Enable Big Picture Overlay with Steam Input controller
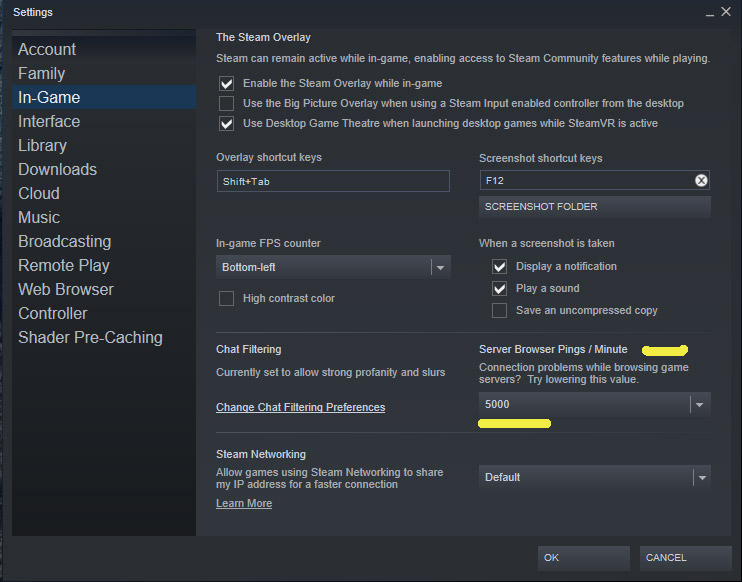Screen dimensions: 742x582 [226, 104]
